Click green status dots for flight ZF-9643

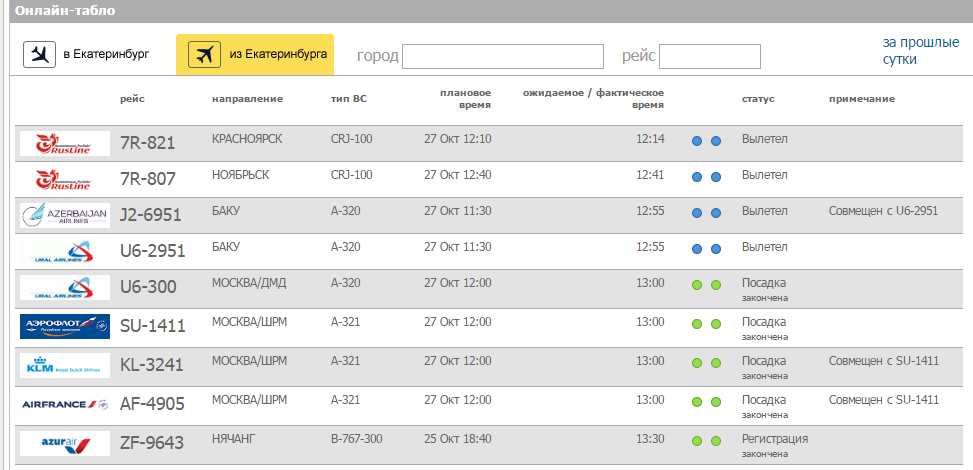coord(706,441)
